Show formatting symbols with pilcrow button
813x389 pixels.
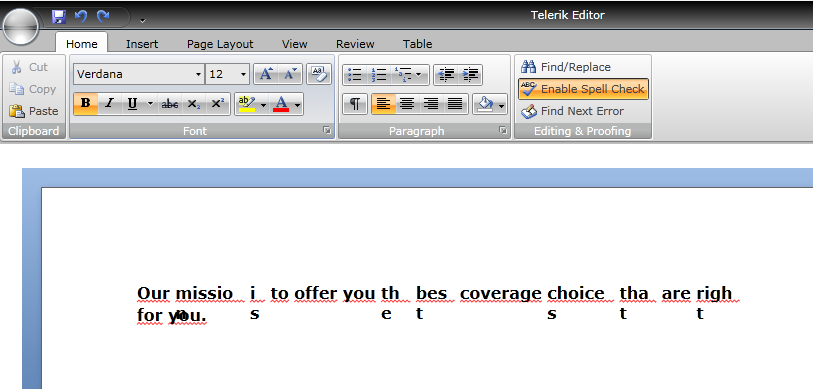pyautogui.click(x=355, y=104)
